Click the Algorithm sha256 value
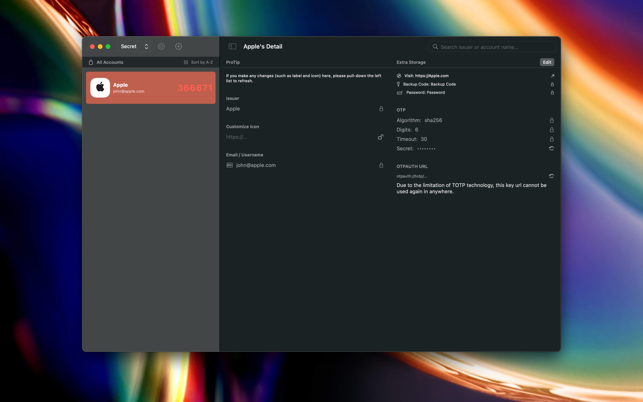The width and height of the screenshot is (643, 402). [433, 120]
